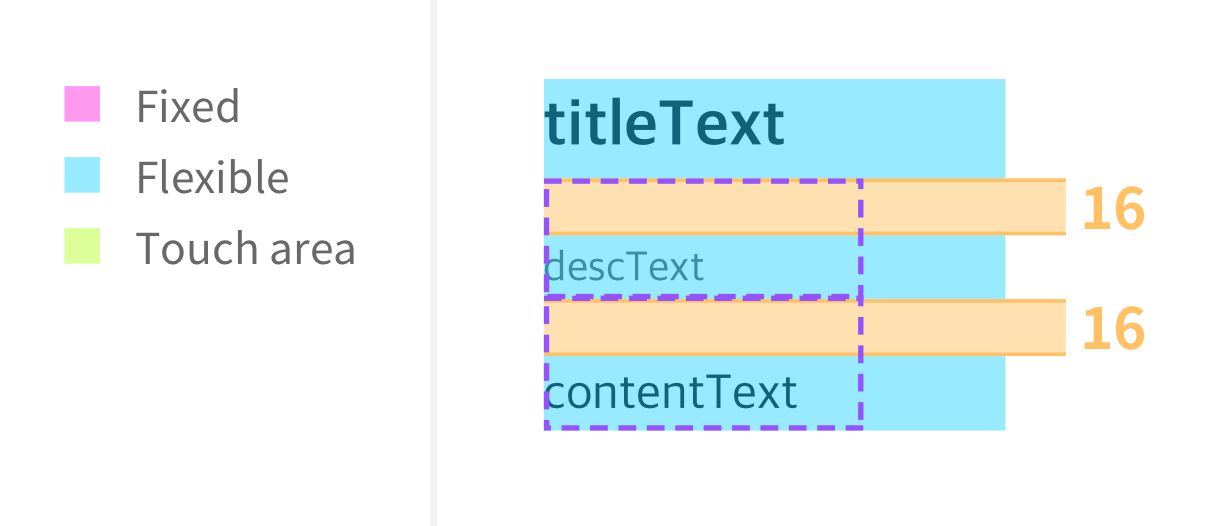This screenshot has height=526, width=1228.
Task: Pick the green Touch area swatch
Action: (x=82, y=246)
